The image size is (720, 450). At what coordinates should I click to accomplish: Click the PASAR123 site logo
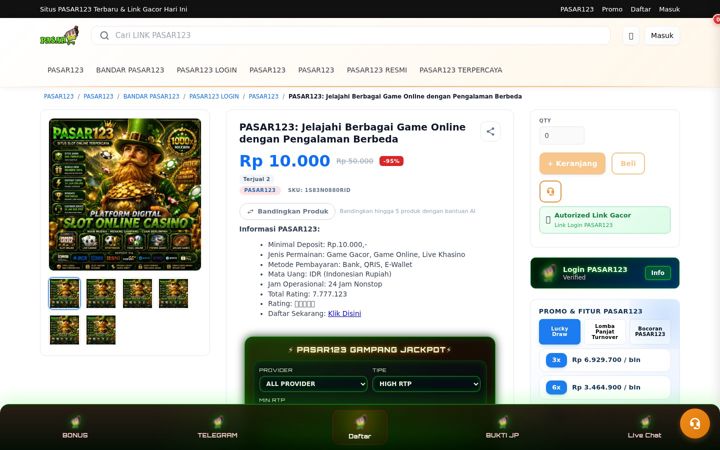[59, 36]
